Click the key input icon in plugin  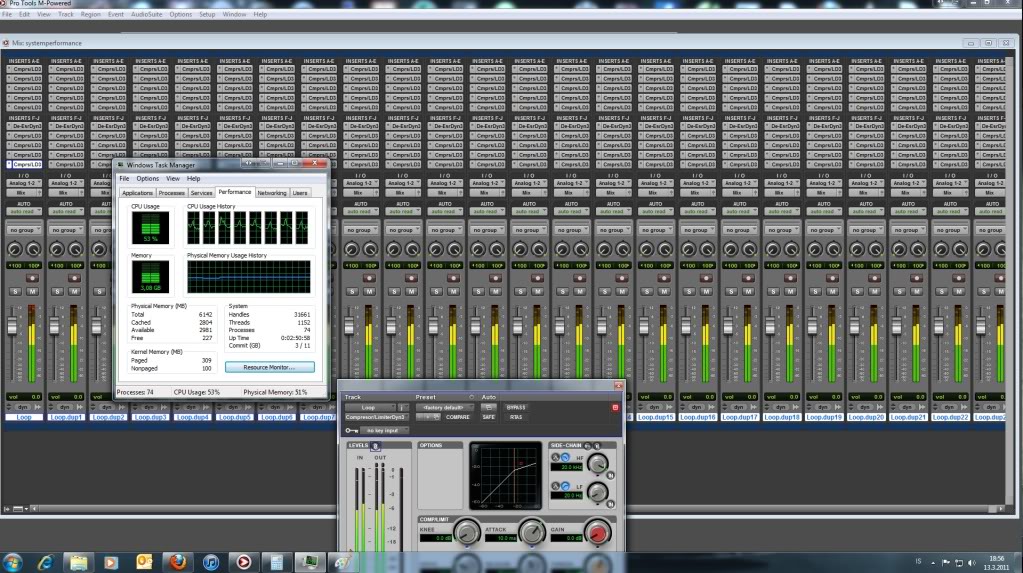tap(352, 430)
